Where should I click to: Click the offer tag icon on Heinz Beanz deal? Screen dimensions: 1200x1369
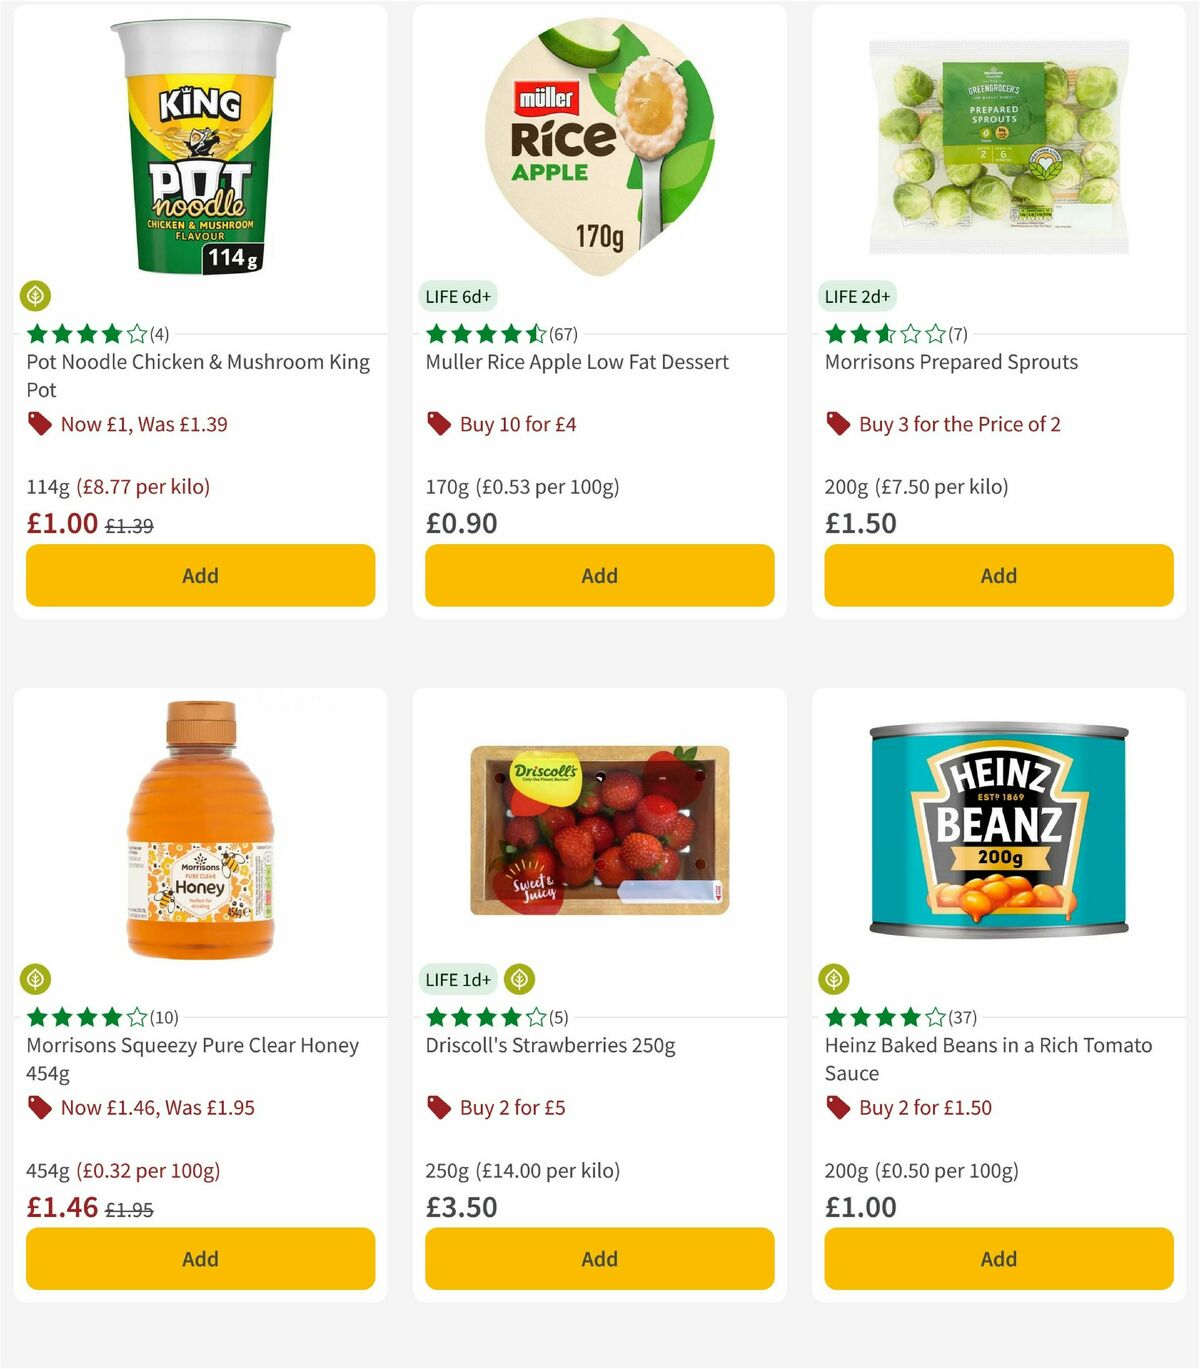point(836,1108)
